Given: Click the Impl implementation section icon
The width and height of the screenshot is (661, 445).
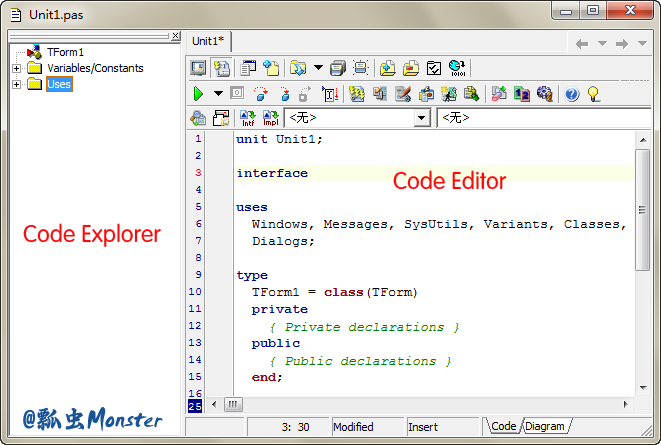Looking at the screenshot, I should tap(270, 119).
